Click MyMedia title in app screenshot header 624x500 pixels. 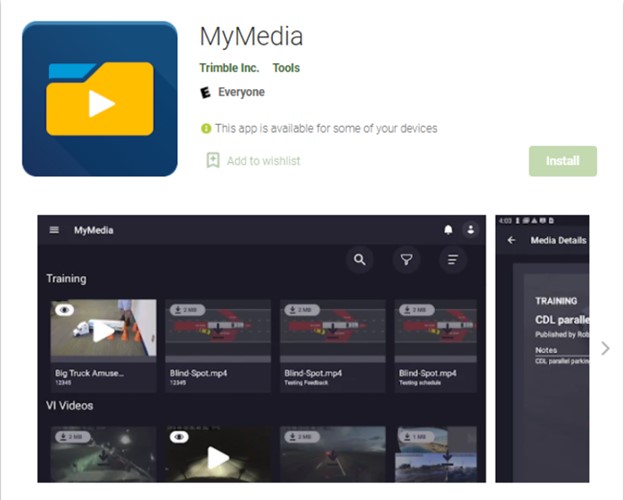pos(94,230)
